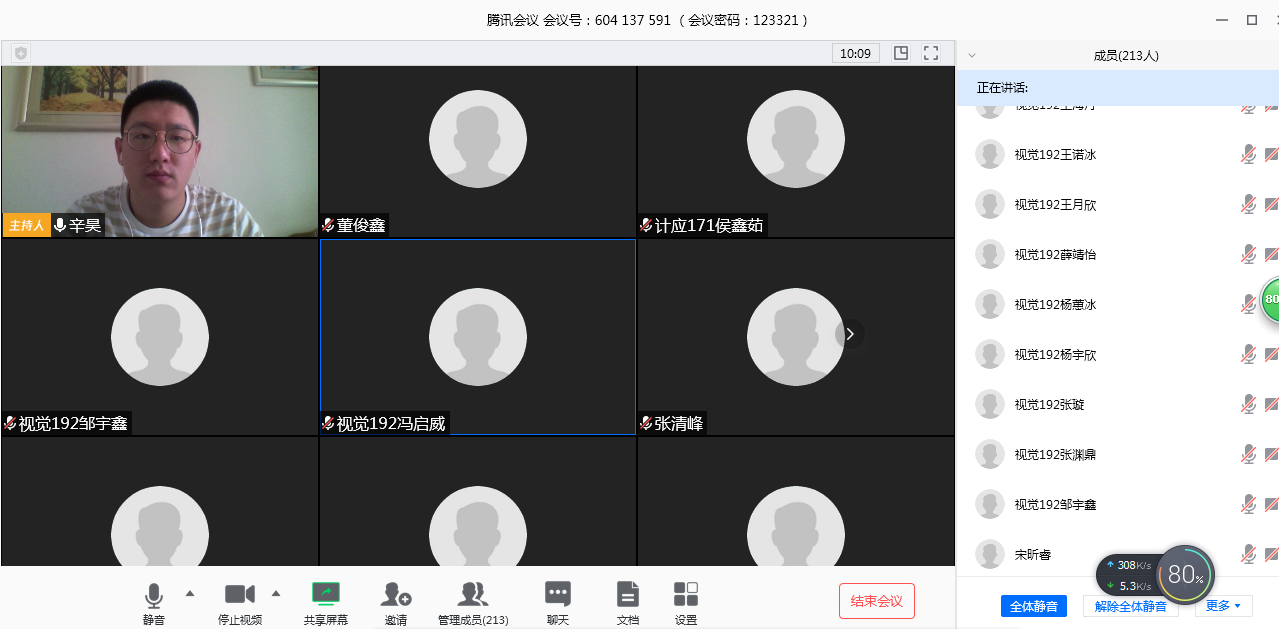The image size is (1279, 629).
Task: Expand audio options arrow next to 静音
Action: click(190, 593)
